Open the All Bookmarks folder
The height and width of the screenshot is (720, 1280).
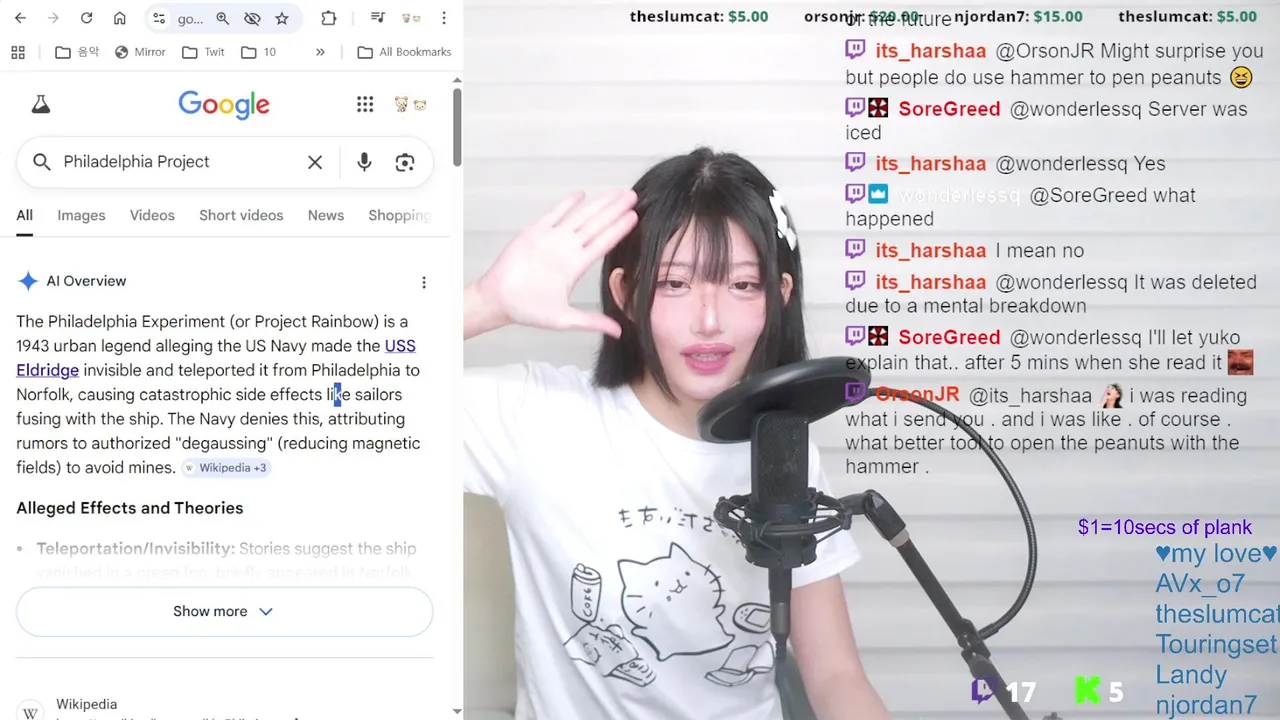tap(404, 52)
